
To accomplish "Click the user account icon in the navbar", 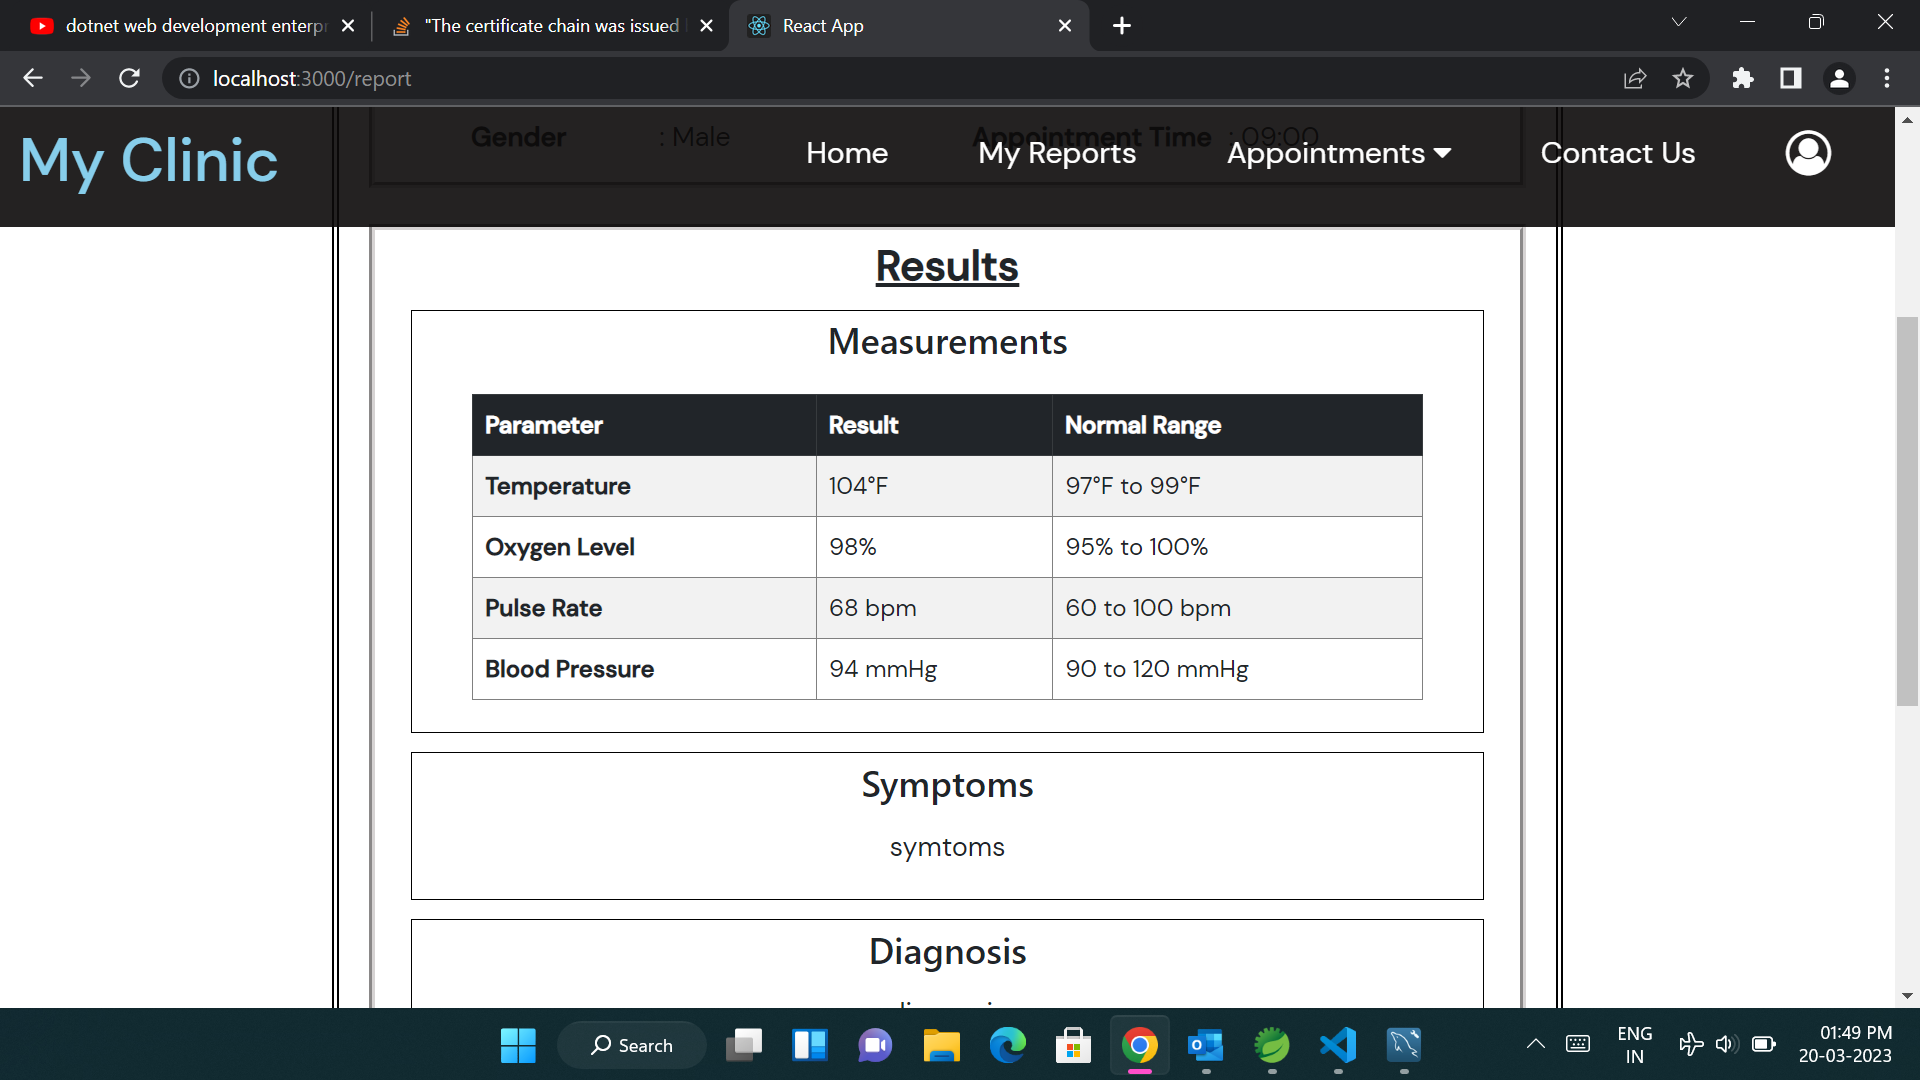I will point(1807,152).
